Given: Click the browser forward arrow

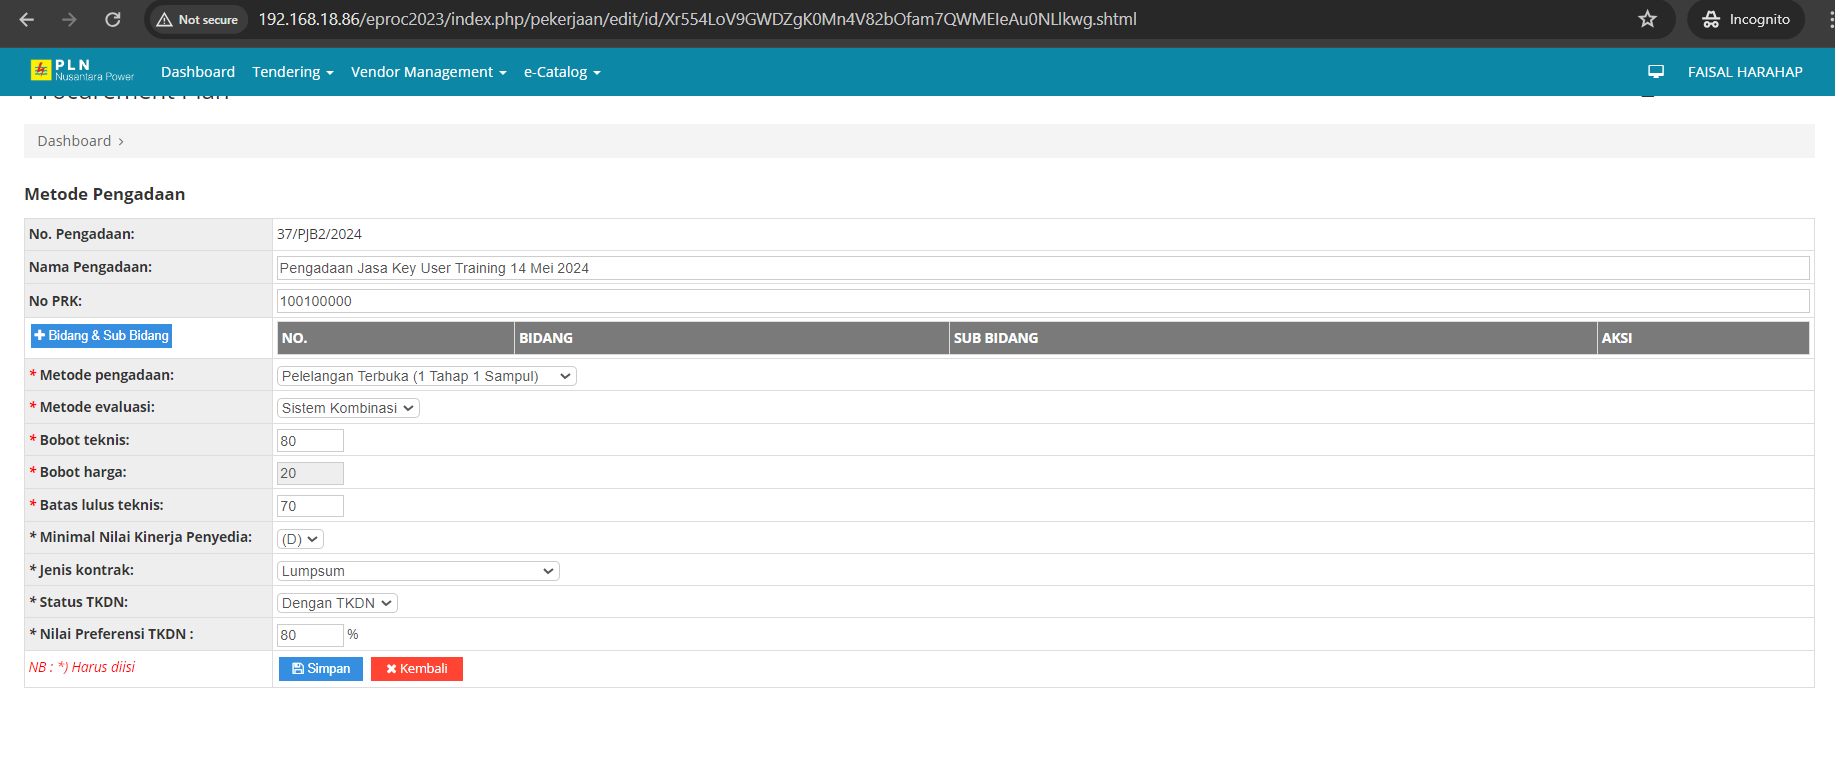Looking at the screenshot, I should click(x=69, y=19).
